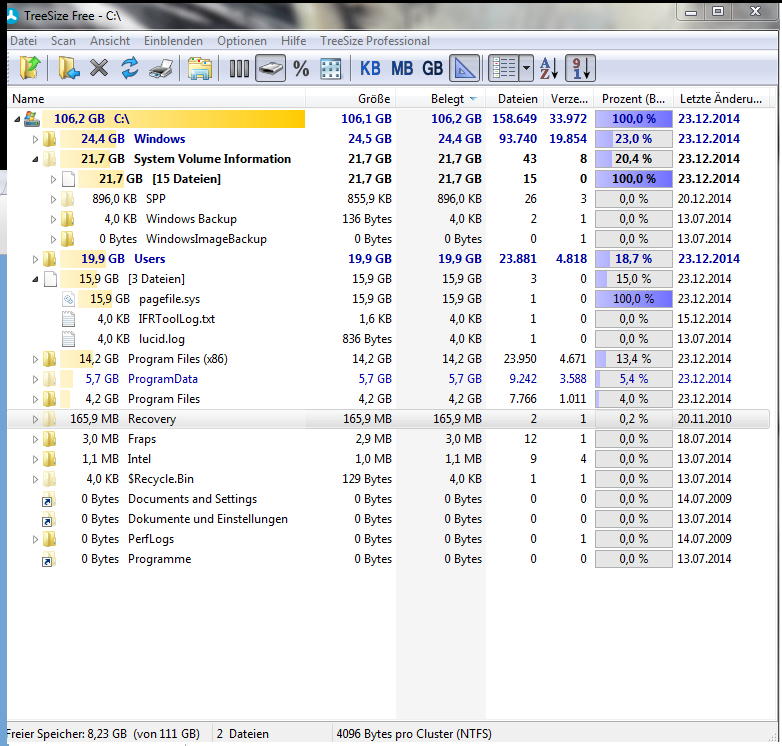The image size is (782, 746).
Task: Open the details view dropdown arrow
Action: coord(526,68)
